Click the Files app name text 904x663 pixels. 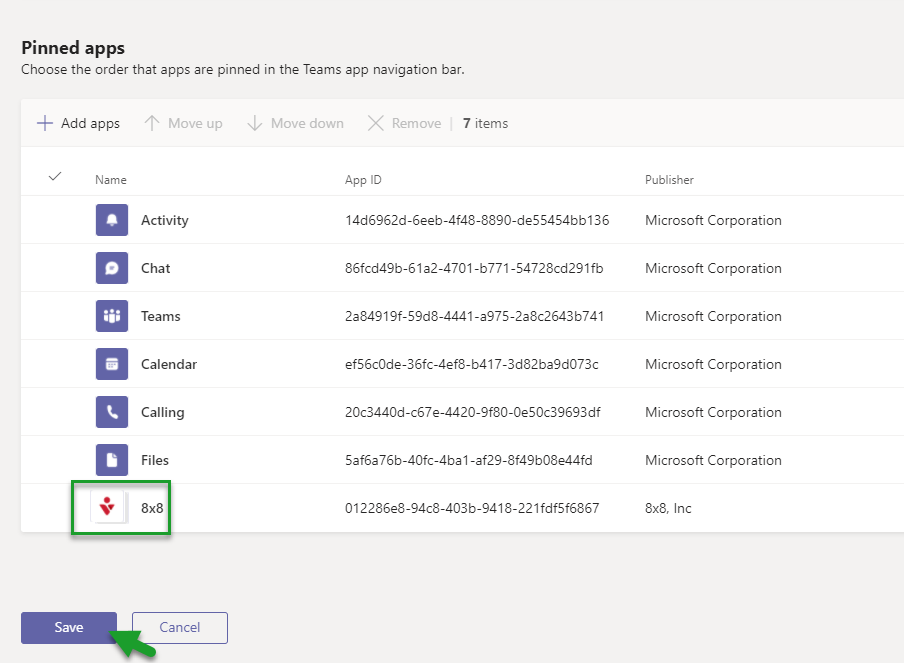155,460
